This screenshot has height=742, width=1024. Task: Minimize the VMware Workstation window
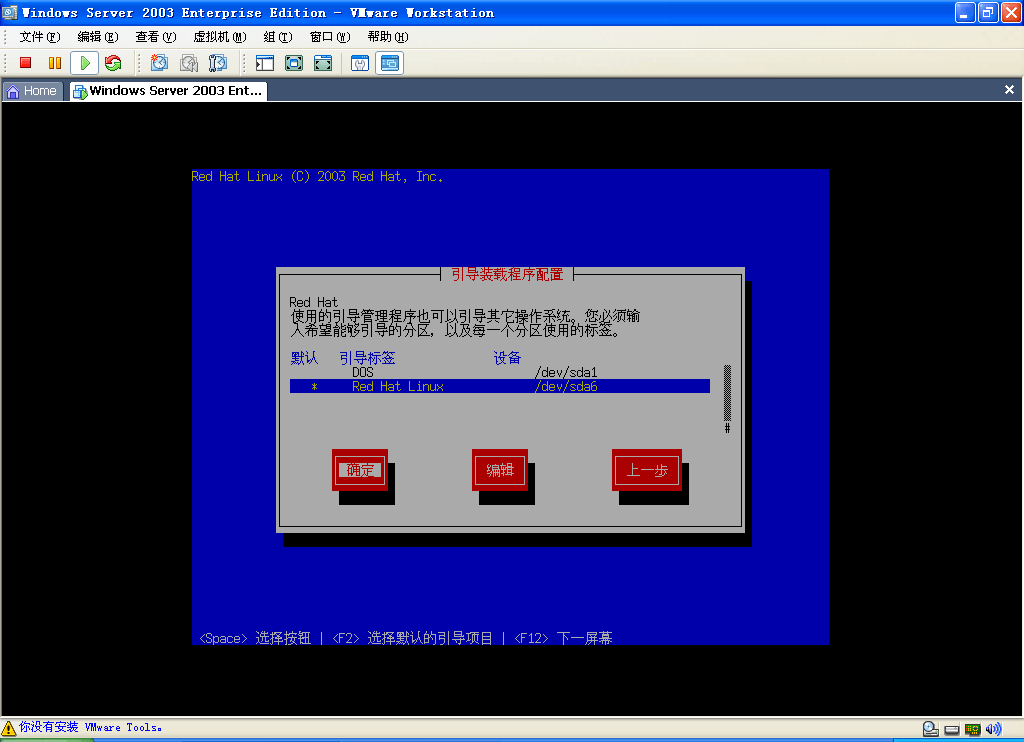click(x=965, y=12)
